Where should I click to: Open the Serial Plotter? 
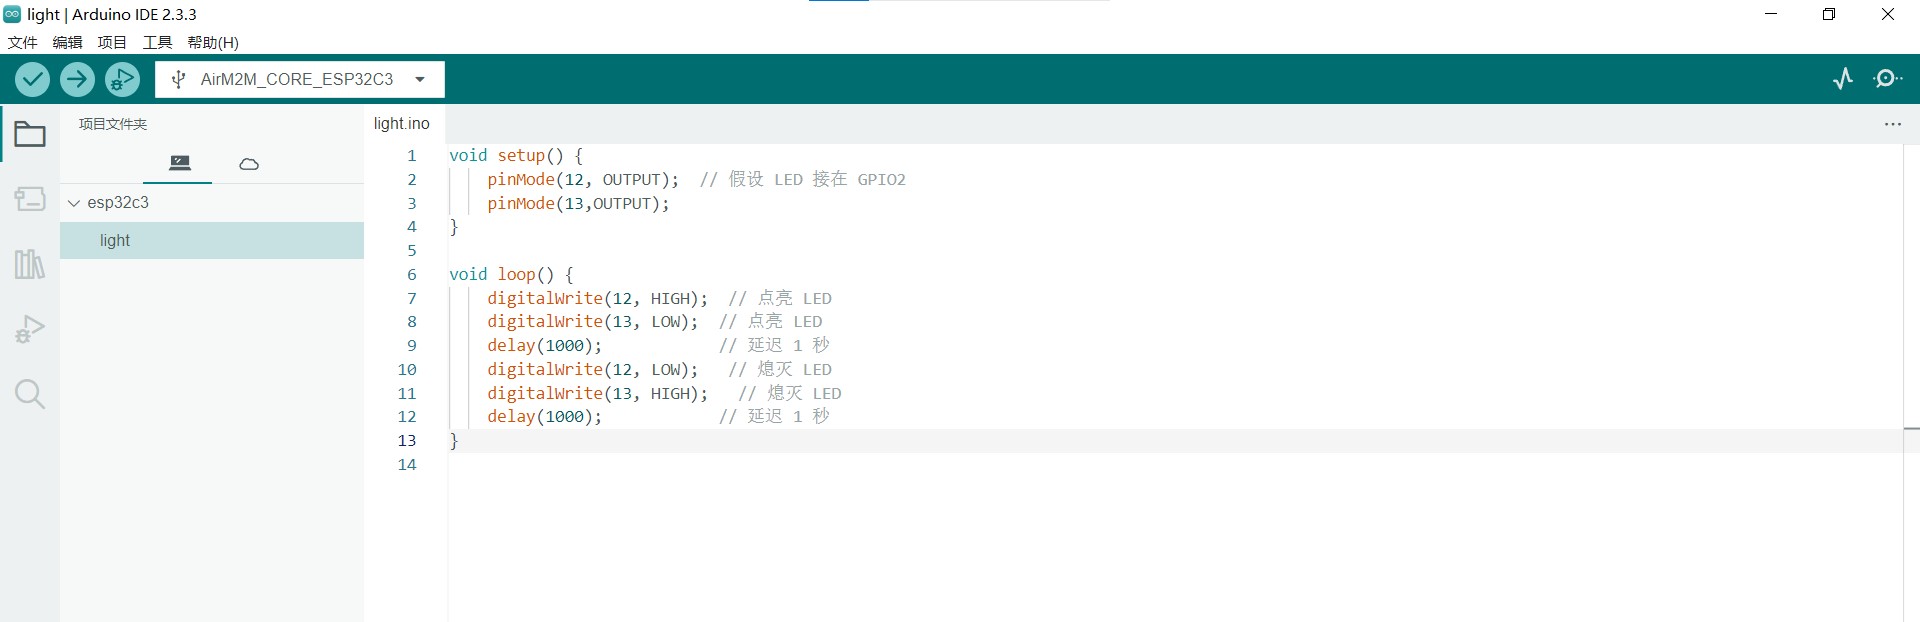pos(1842,79)
